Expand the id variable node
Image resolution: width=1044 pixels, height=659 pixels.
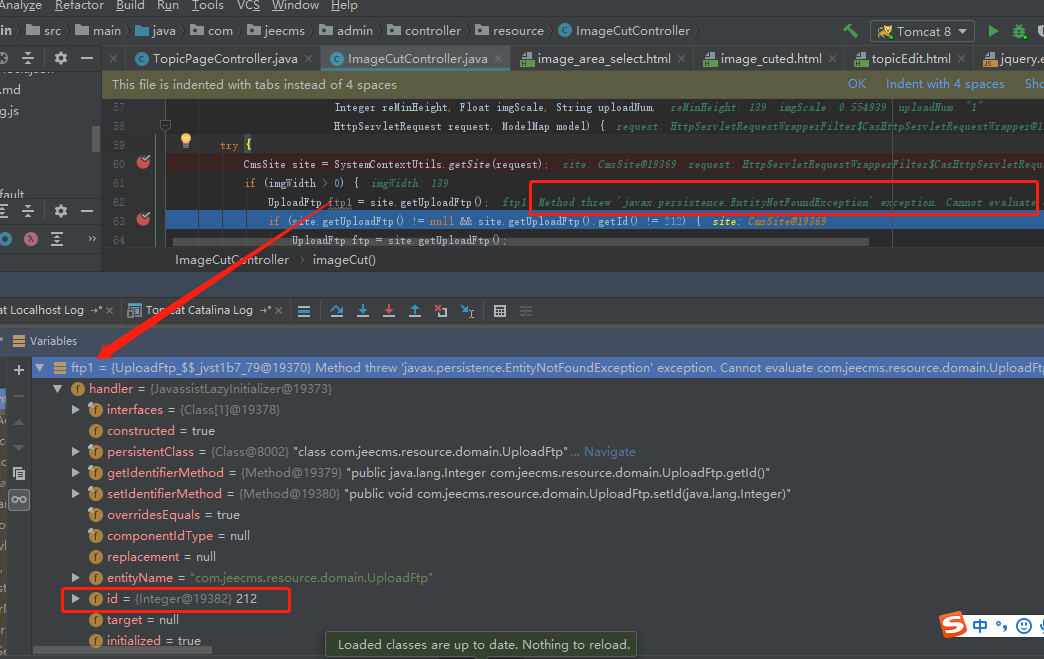(x=76, y=599)
